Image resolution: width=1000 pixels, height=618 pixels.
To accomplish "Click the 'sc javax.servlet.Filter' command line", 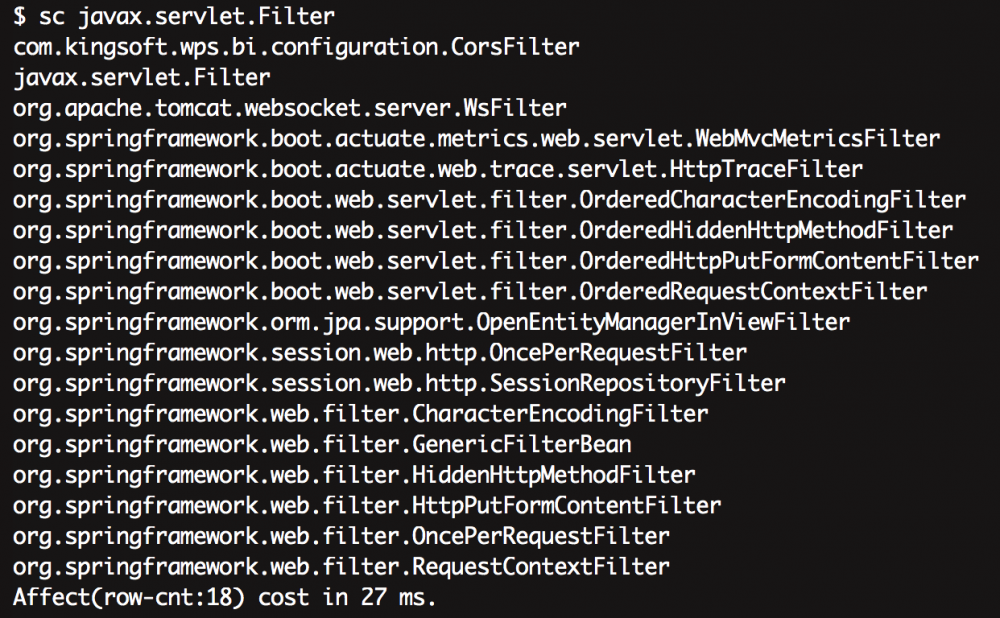I will (174, 16).
